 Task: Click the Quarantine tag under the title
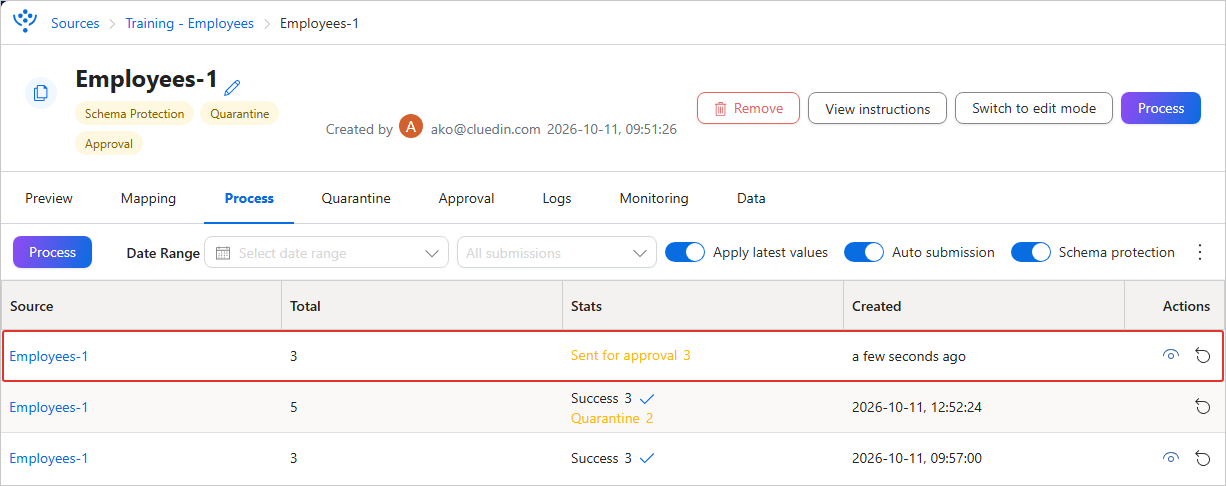240,114
